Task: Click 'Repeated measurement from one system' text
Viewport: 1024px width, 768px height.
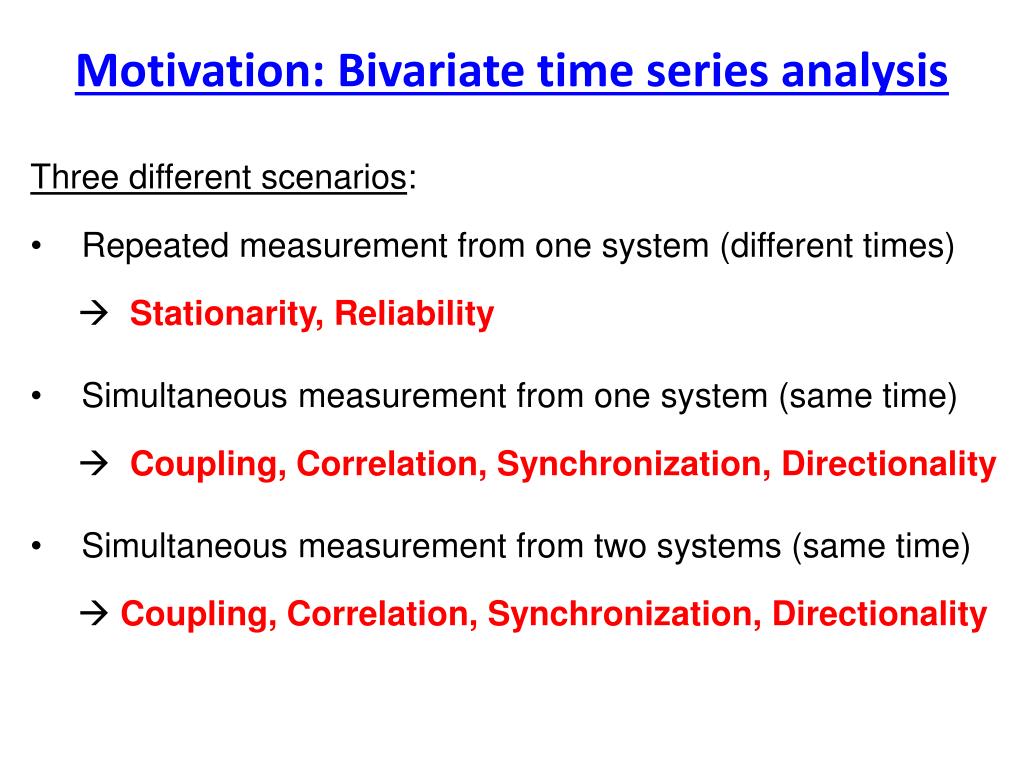Action: 395,246
